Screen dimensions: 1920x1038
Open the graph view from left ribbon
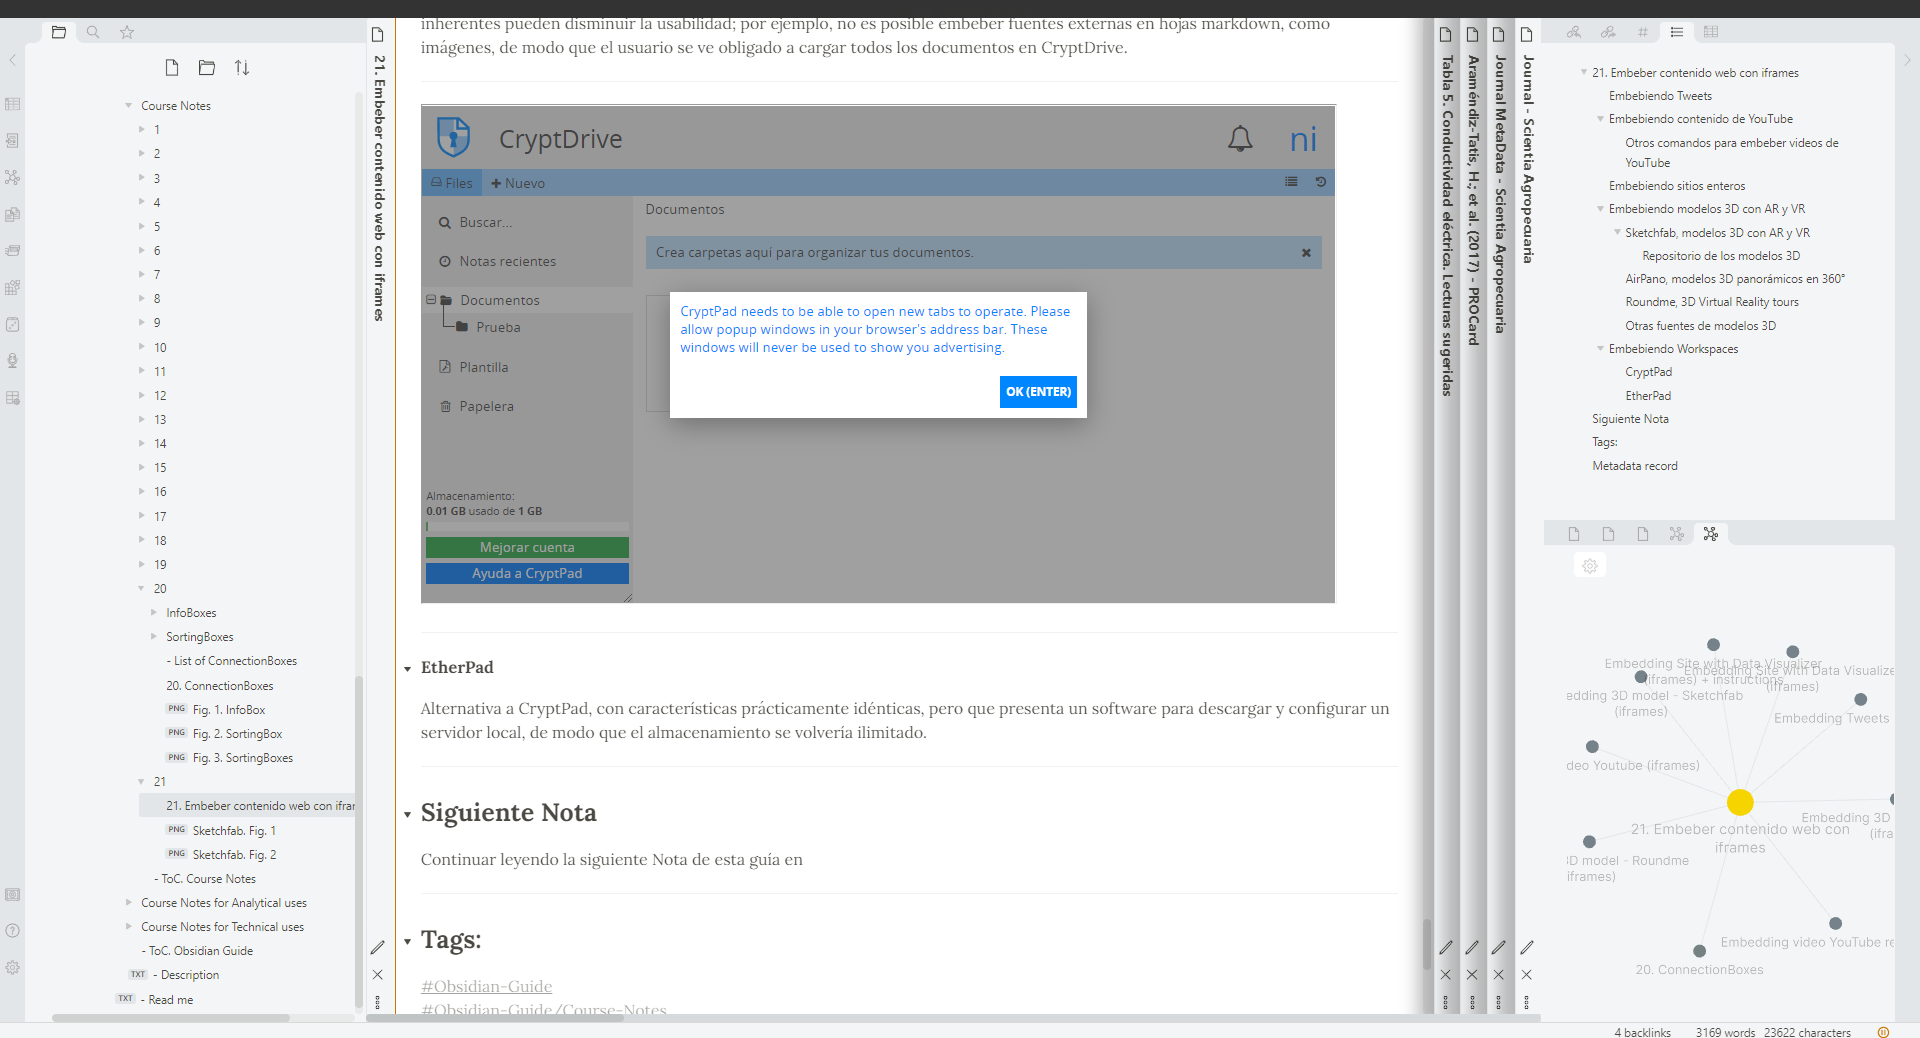(12, 177)
